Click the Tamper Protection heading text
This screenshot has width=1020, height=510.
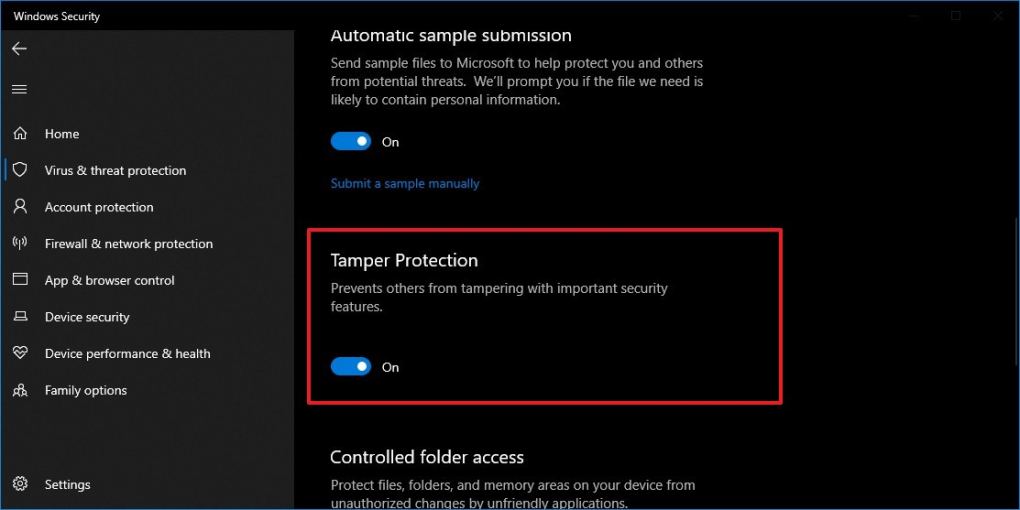coord(404,260)
